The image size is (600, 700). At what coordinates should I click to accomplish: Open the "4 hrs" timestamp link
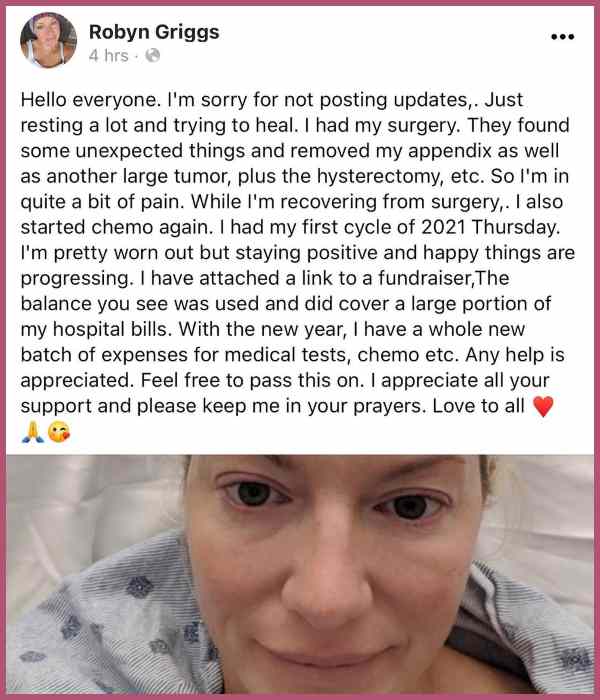coord(108,56)
